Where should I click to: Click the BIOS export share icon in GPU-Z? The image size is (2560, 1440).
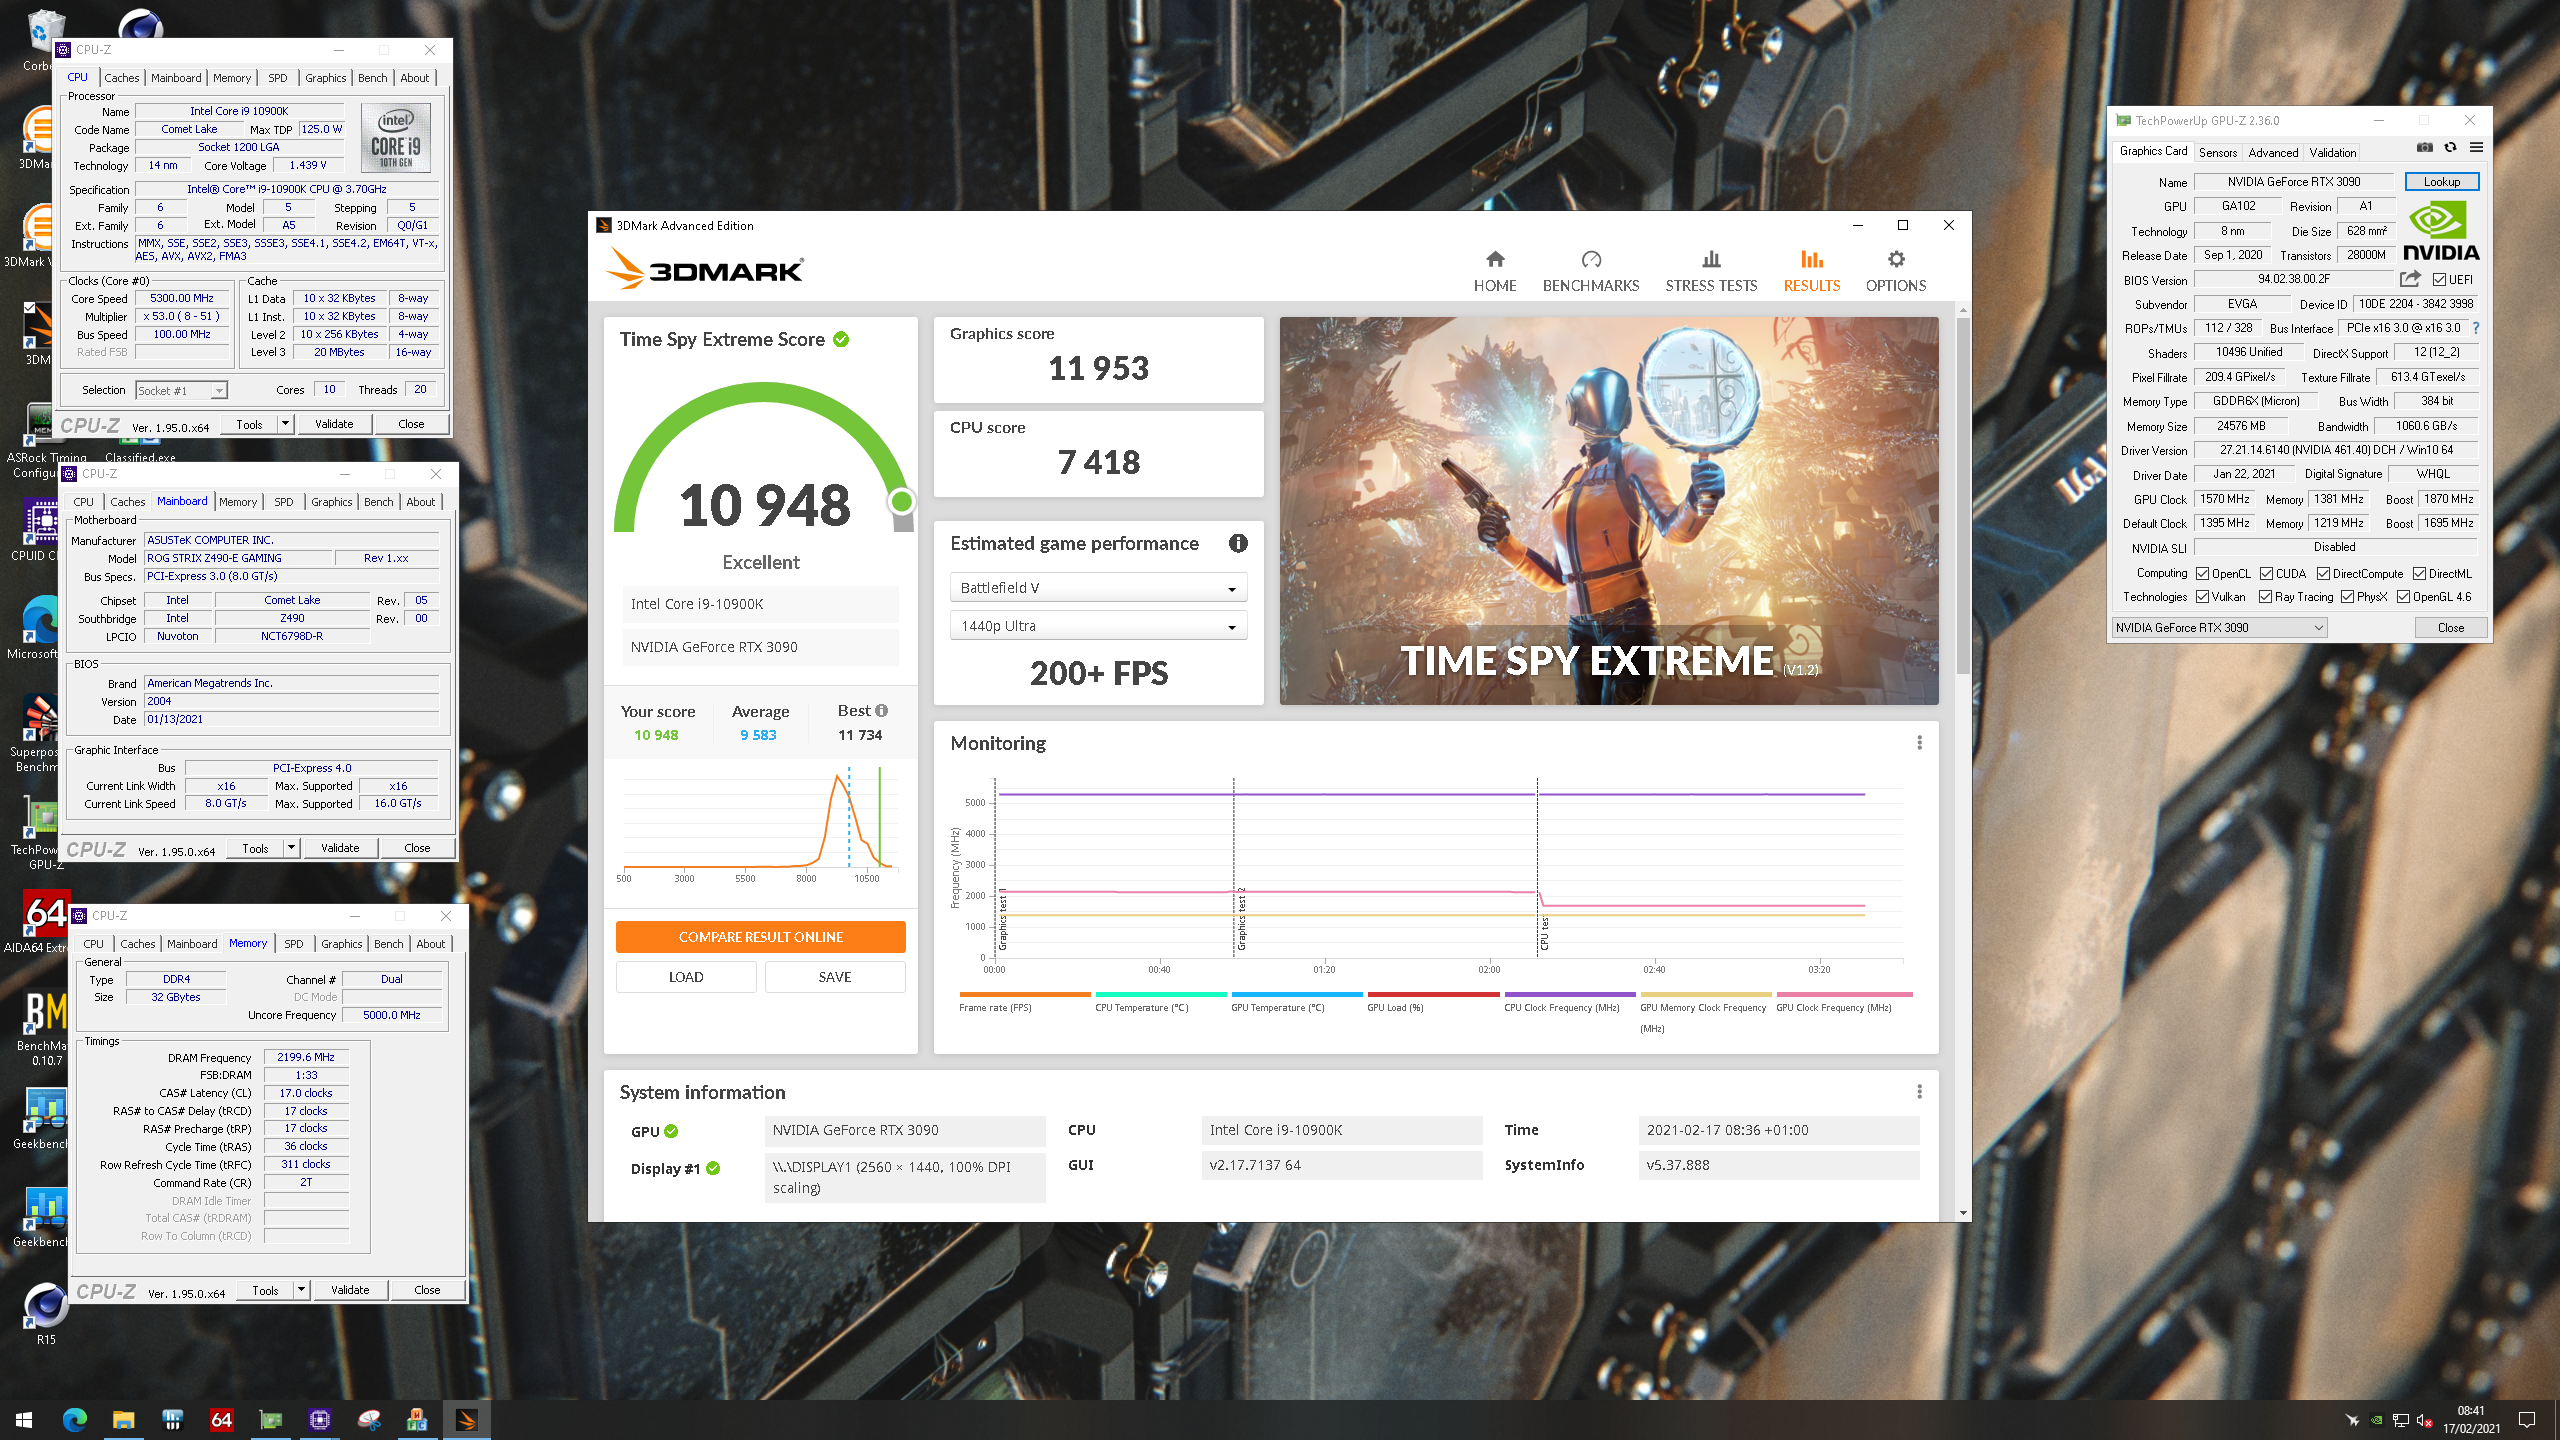[x=2410, y=279]
